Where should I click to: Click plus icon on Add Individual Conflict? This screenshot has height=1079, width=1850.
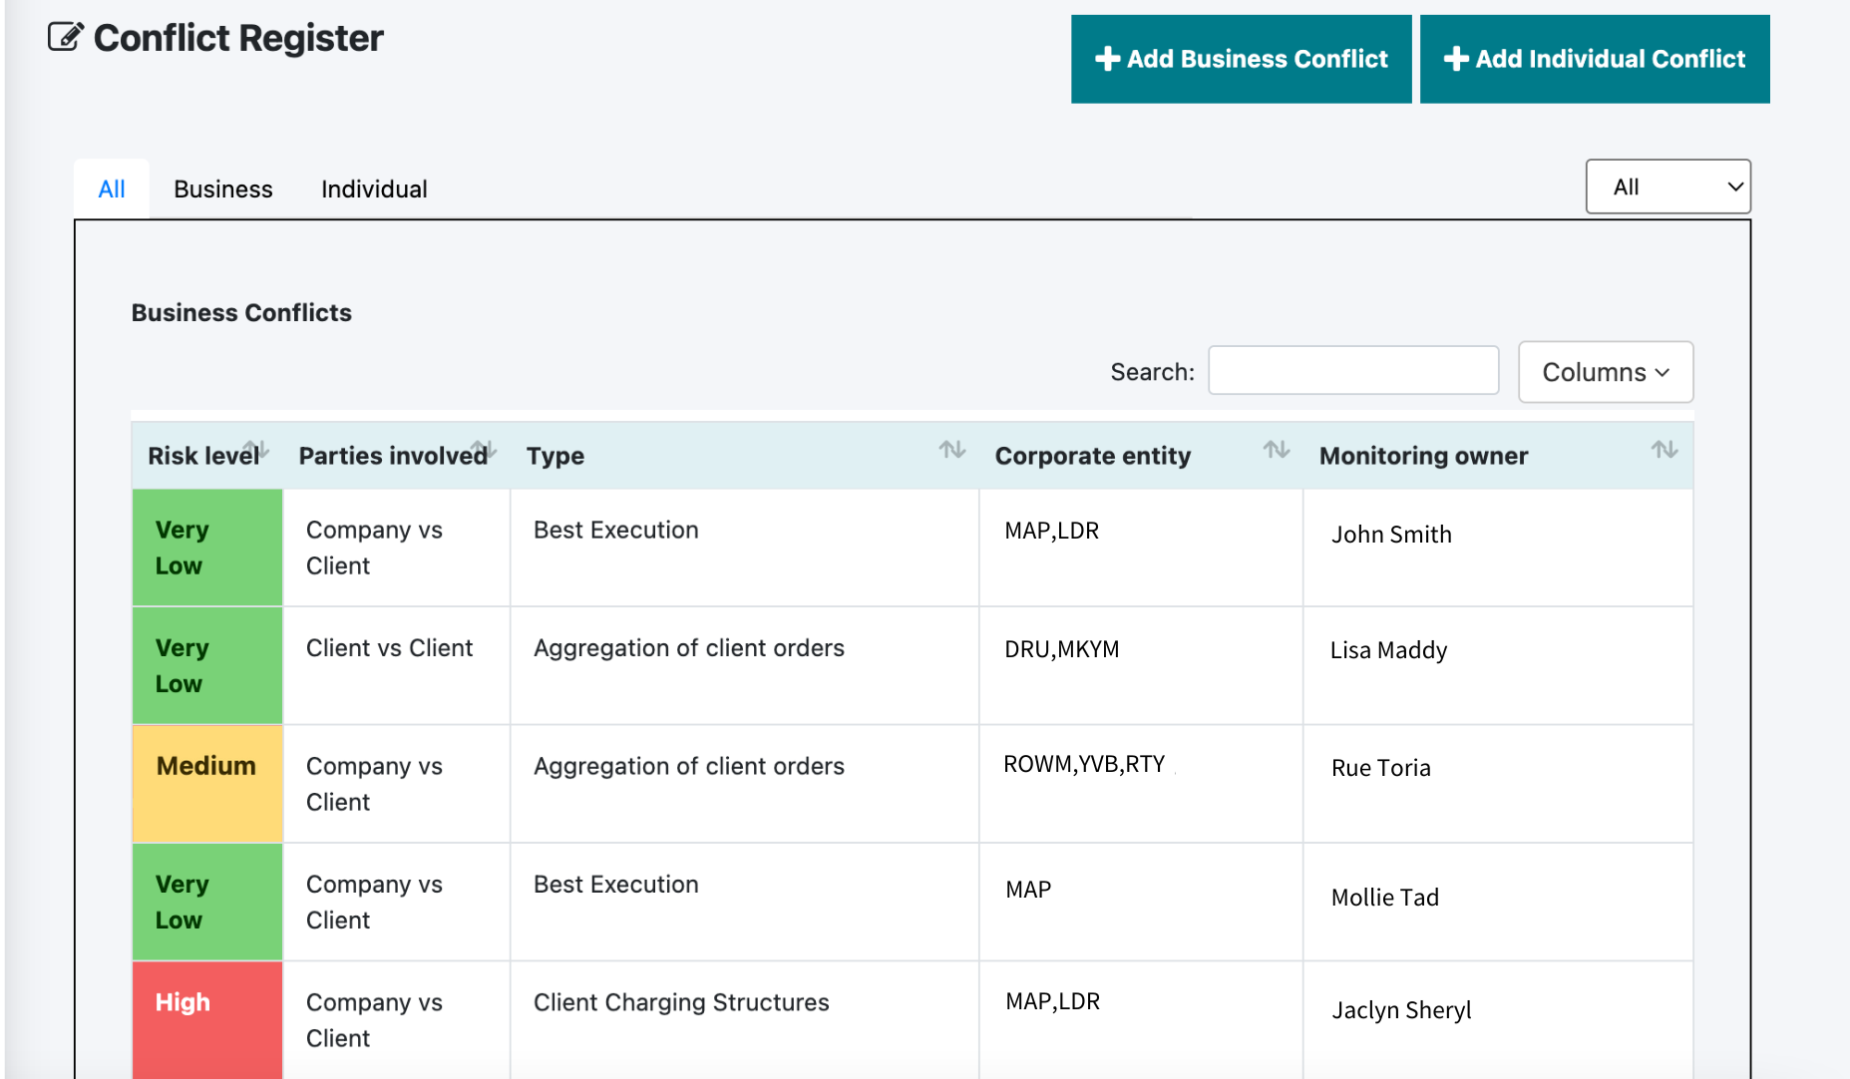1456,59
